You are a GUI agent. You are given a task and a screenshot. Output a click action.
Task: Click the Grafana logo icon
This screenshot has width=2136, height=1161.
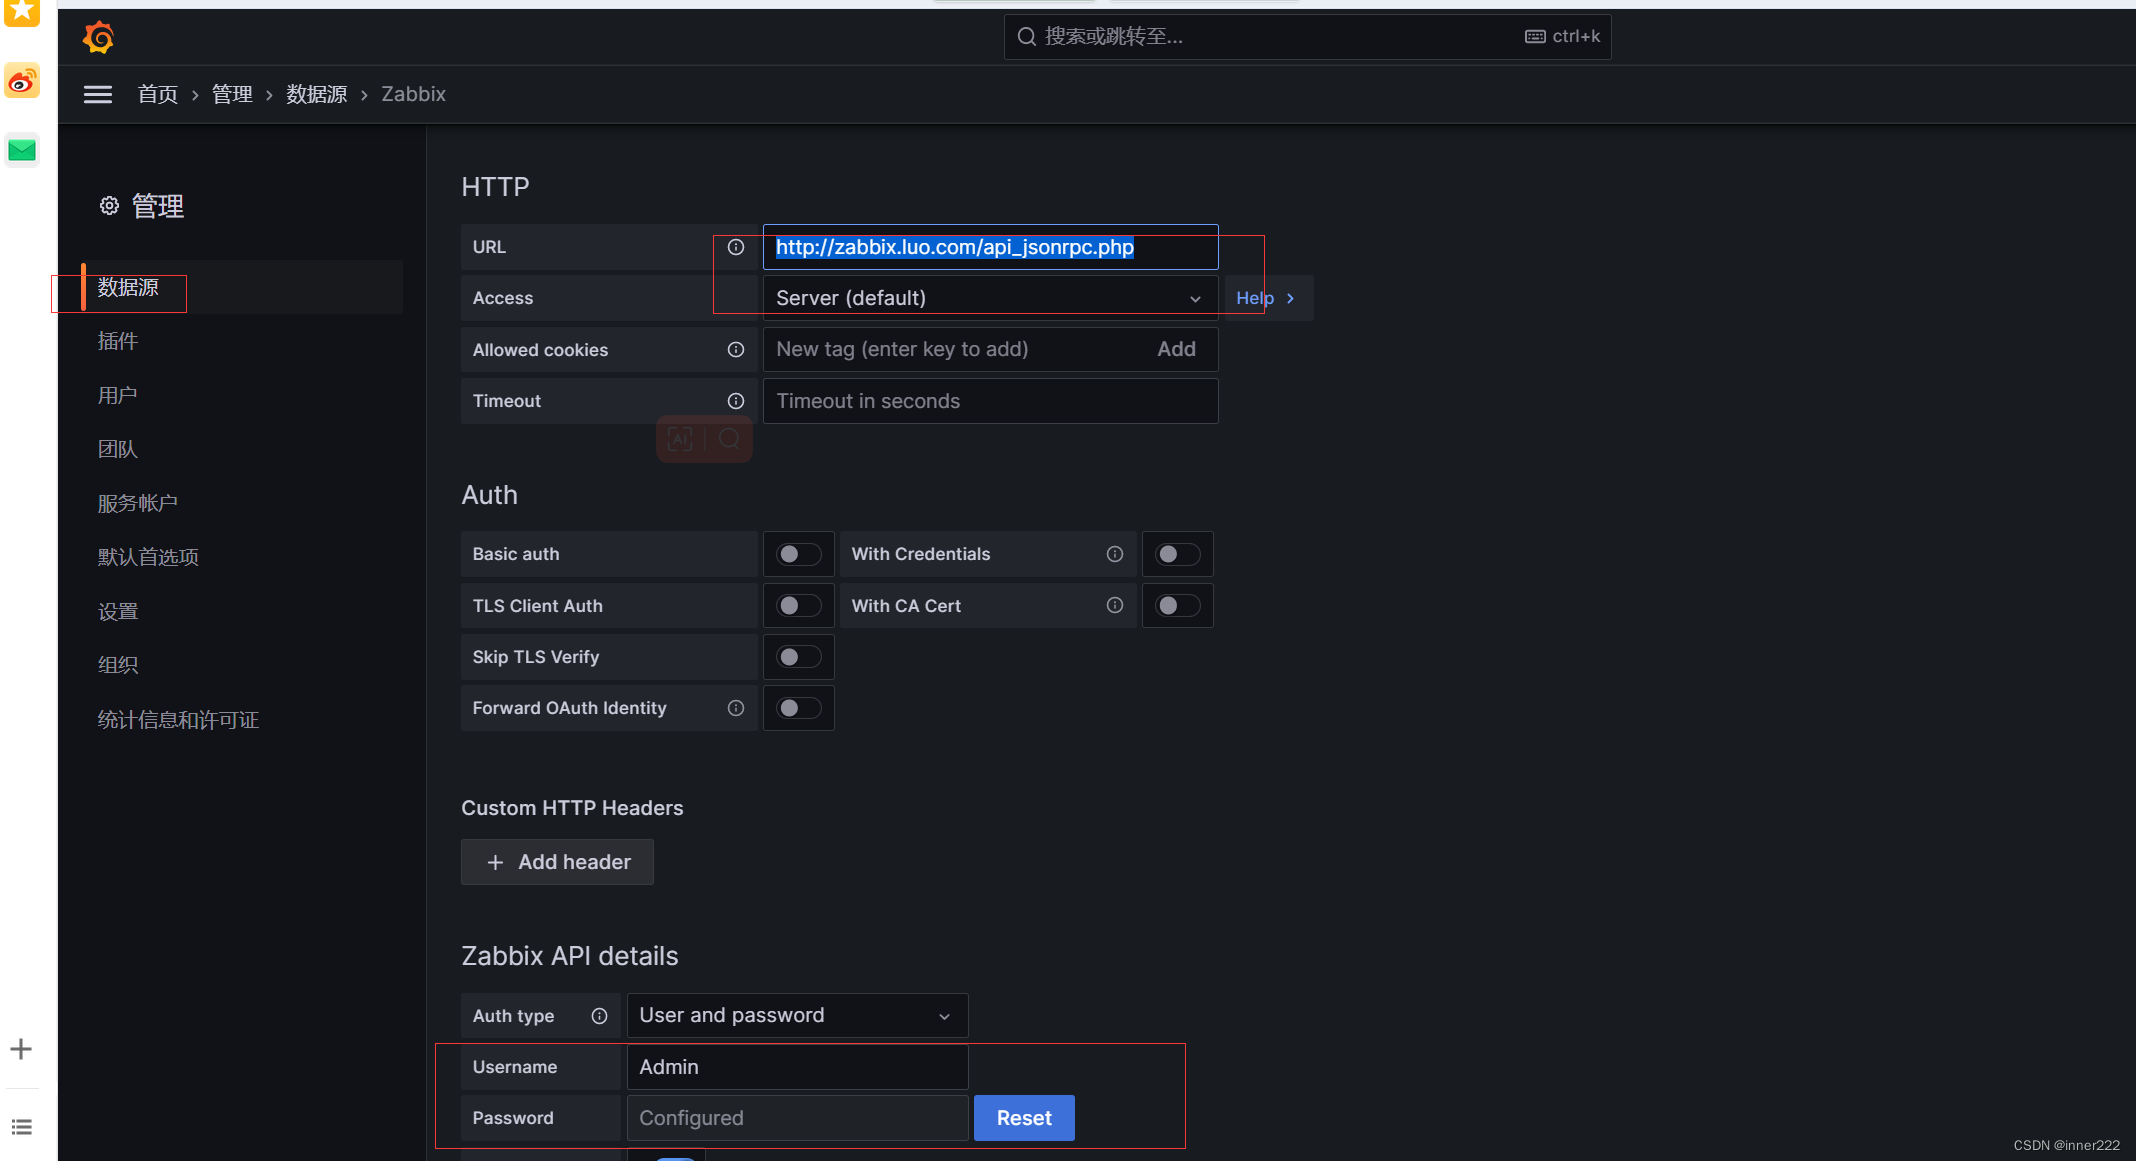tap(98, 37)
